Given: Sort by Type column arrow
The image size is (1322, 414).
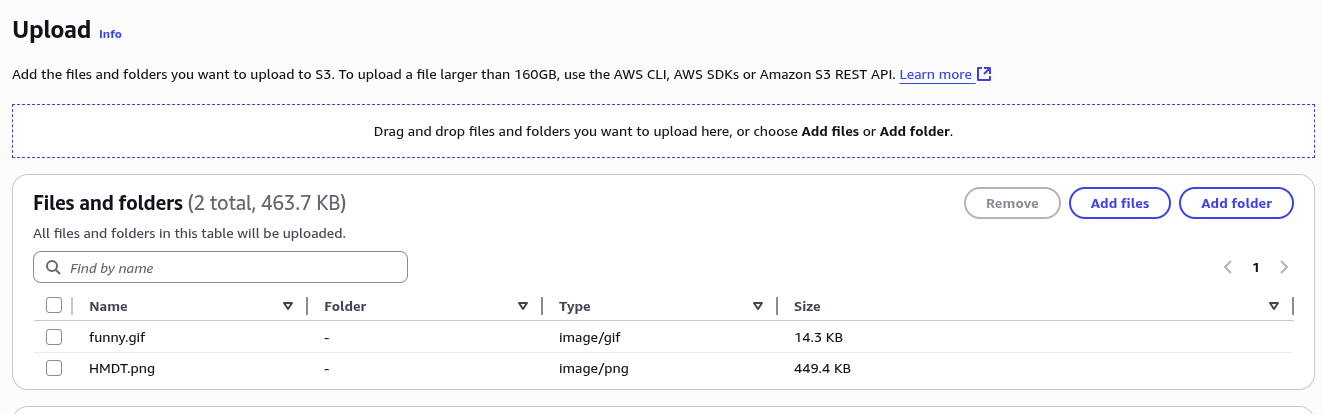Looking at the screenshot, I should [758, 306].
